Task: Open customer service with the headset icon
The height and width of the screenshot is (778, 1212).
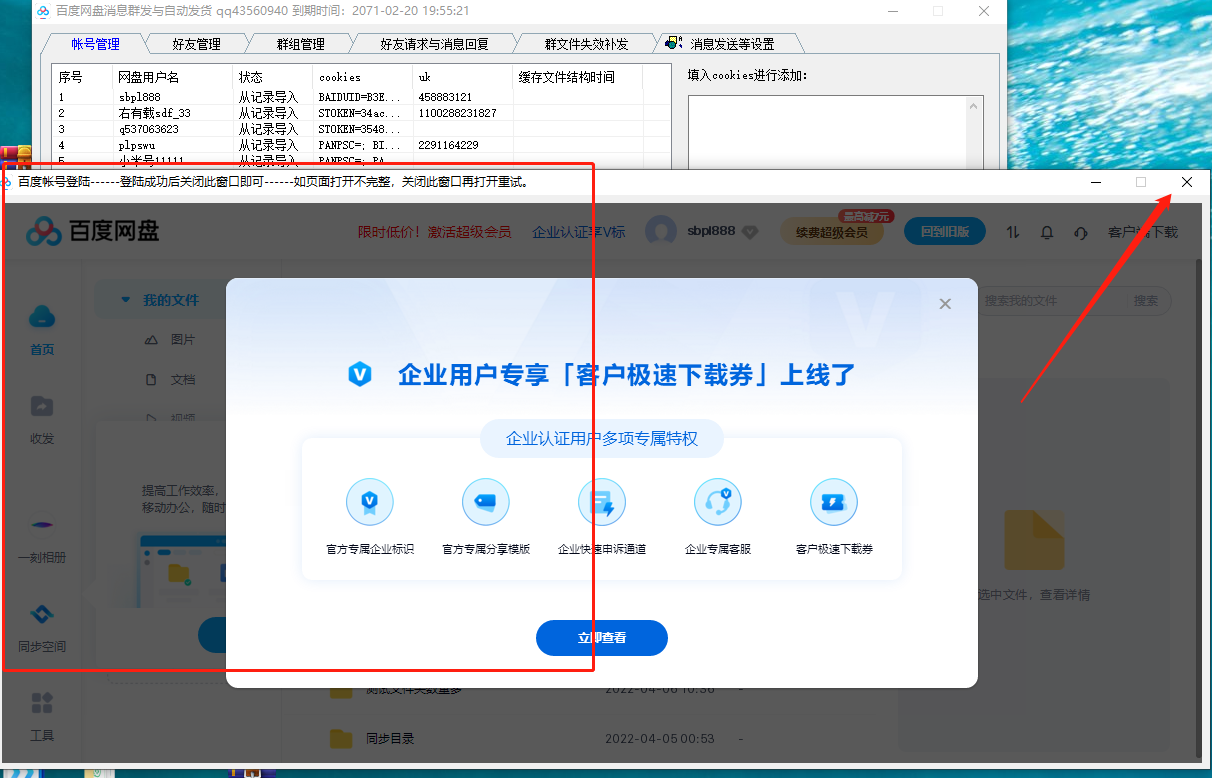Action: pyautogui.click(x=1080, y=231)
